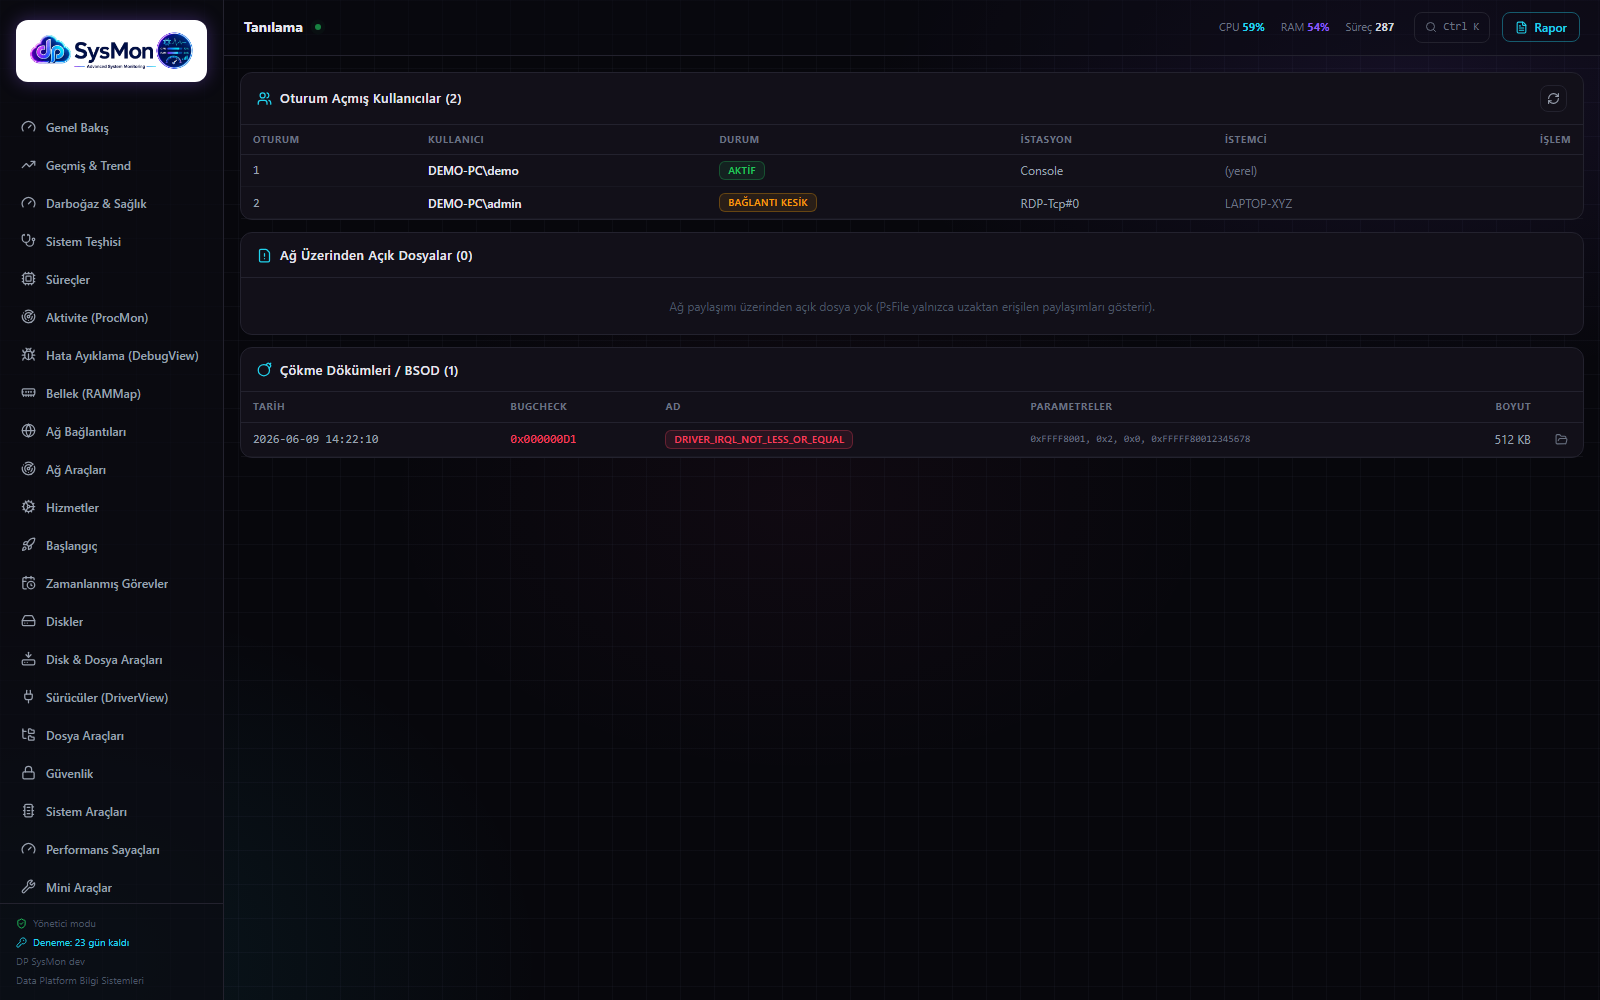Click the BAĞLANTI KESİK status badge

tap(768, 203)
